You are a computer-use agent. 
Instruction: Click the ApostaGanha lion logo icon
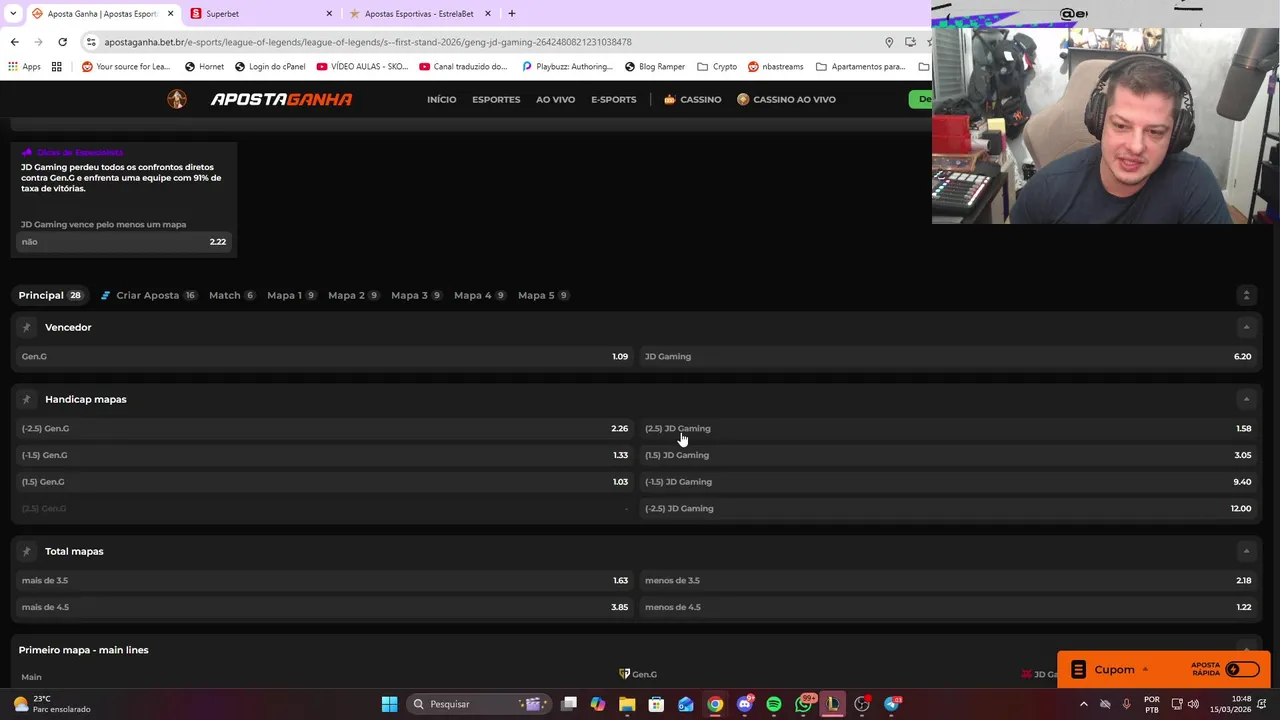[177, 99]
